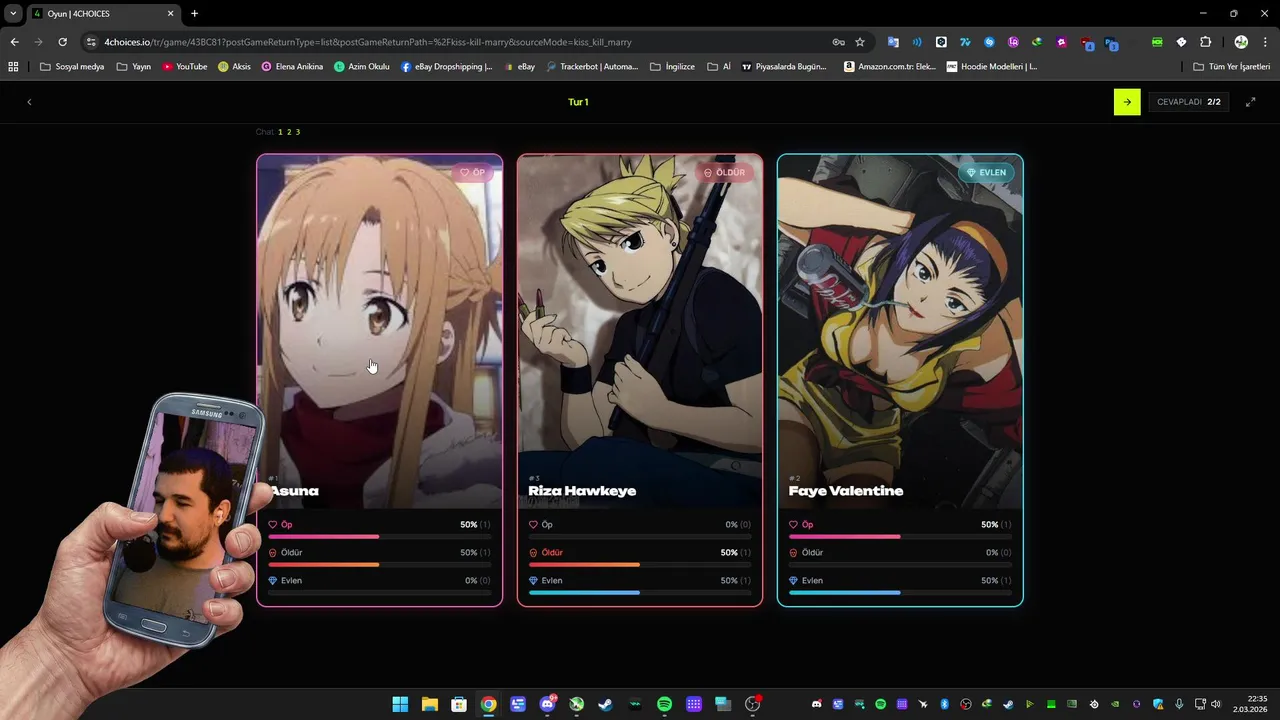1280x720 pixels.
Task: Toggle the game's fullscreen expand icon
Action: [1250, 102]
